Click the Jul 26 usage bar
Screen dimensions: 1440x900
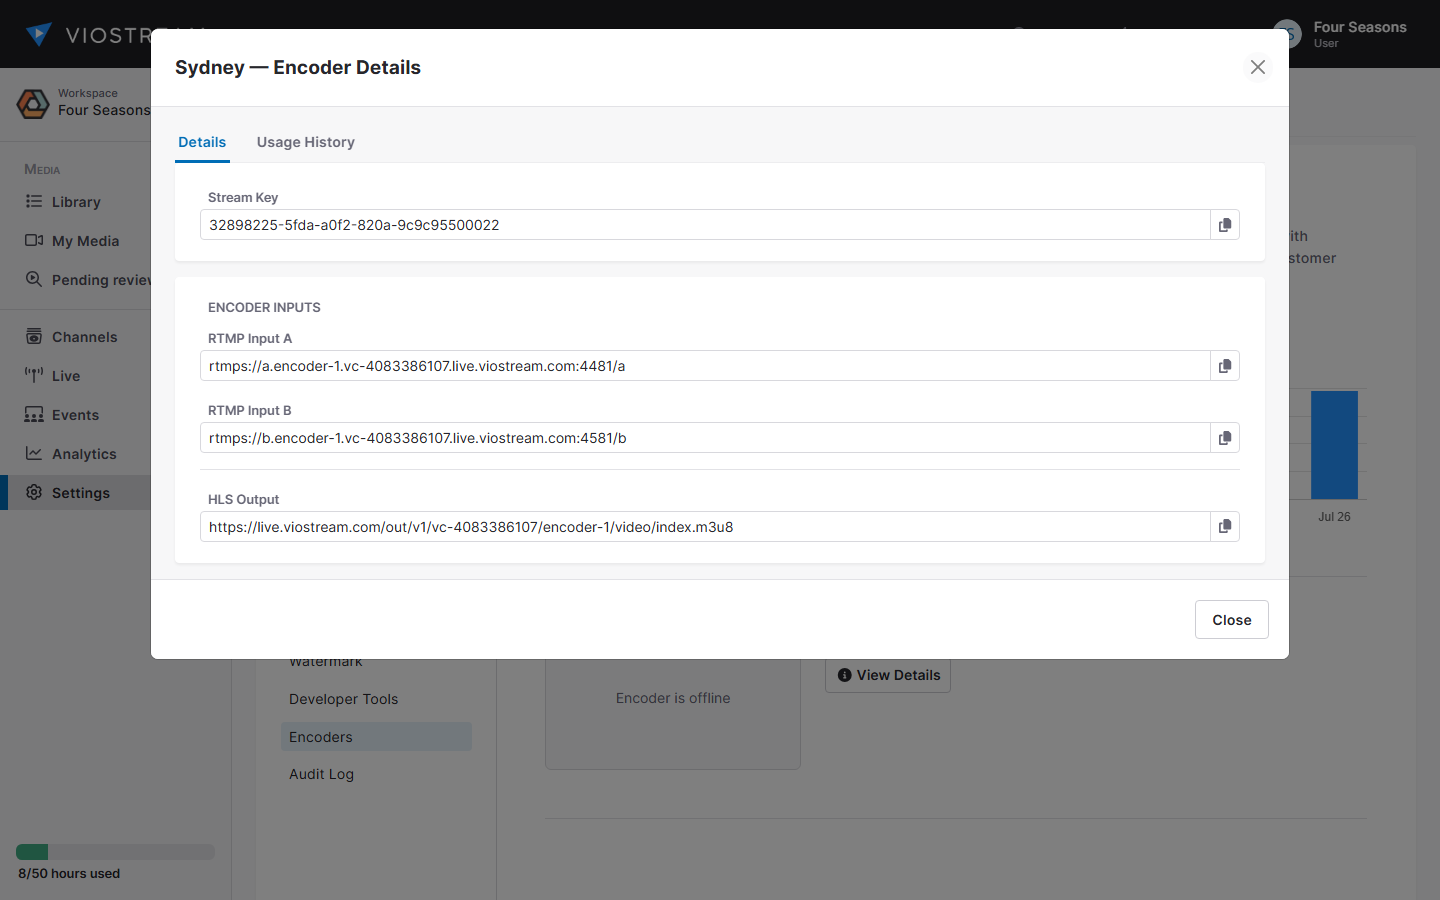coord(1334,445)
